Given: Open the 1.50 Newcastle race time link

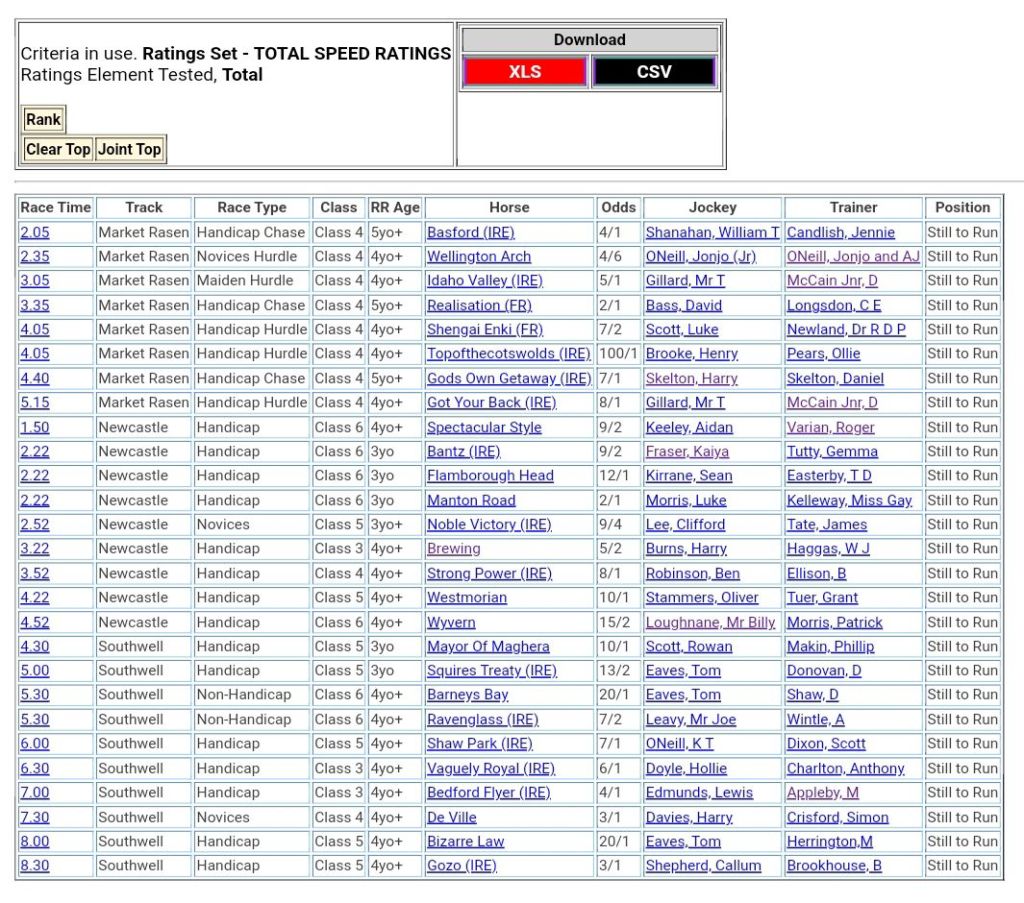Looking at the screenshot, I should [x=34, y=427].
